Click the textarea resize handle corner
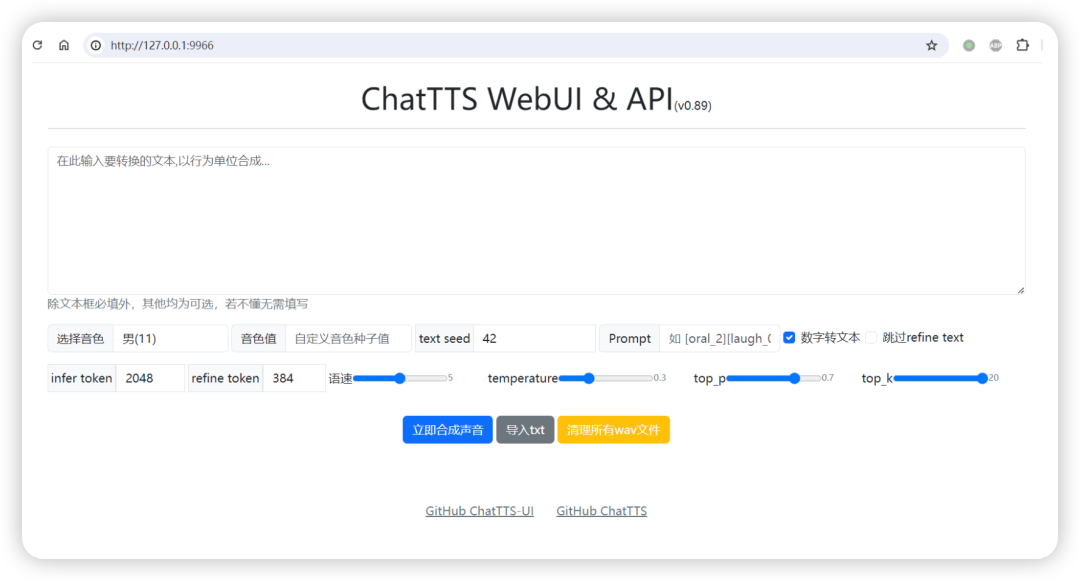This screenshot has width=1080, height=581. point(1021,290)
